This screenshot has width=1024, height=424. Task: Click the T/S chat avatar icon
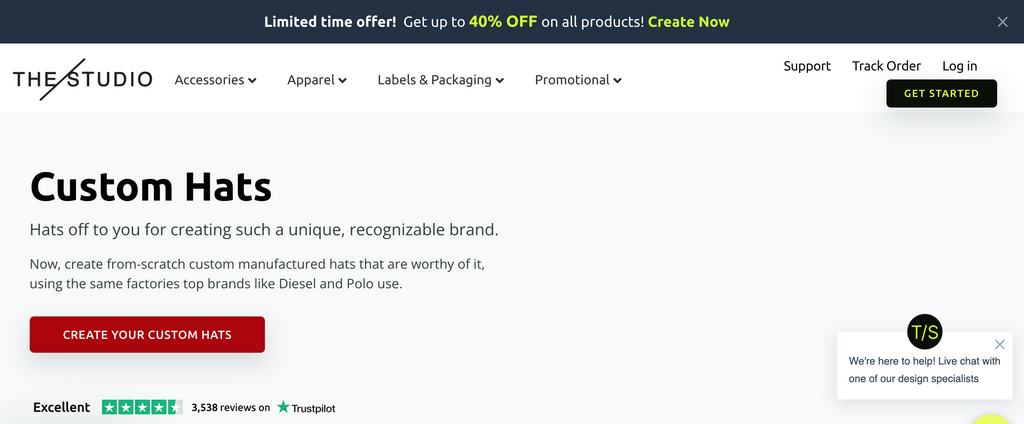point(924,332)
